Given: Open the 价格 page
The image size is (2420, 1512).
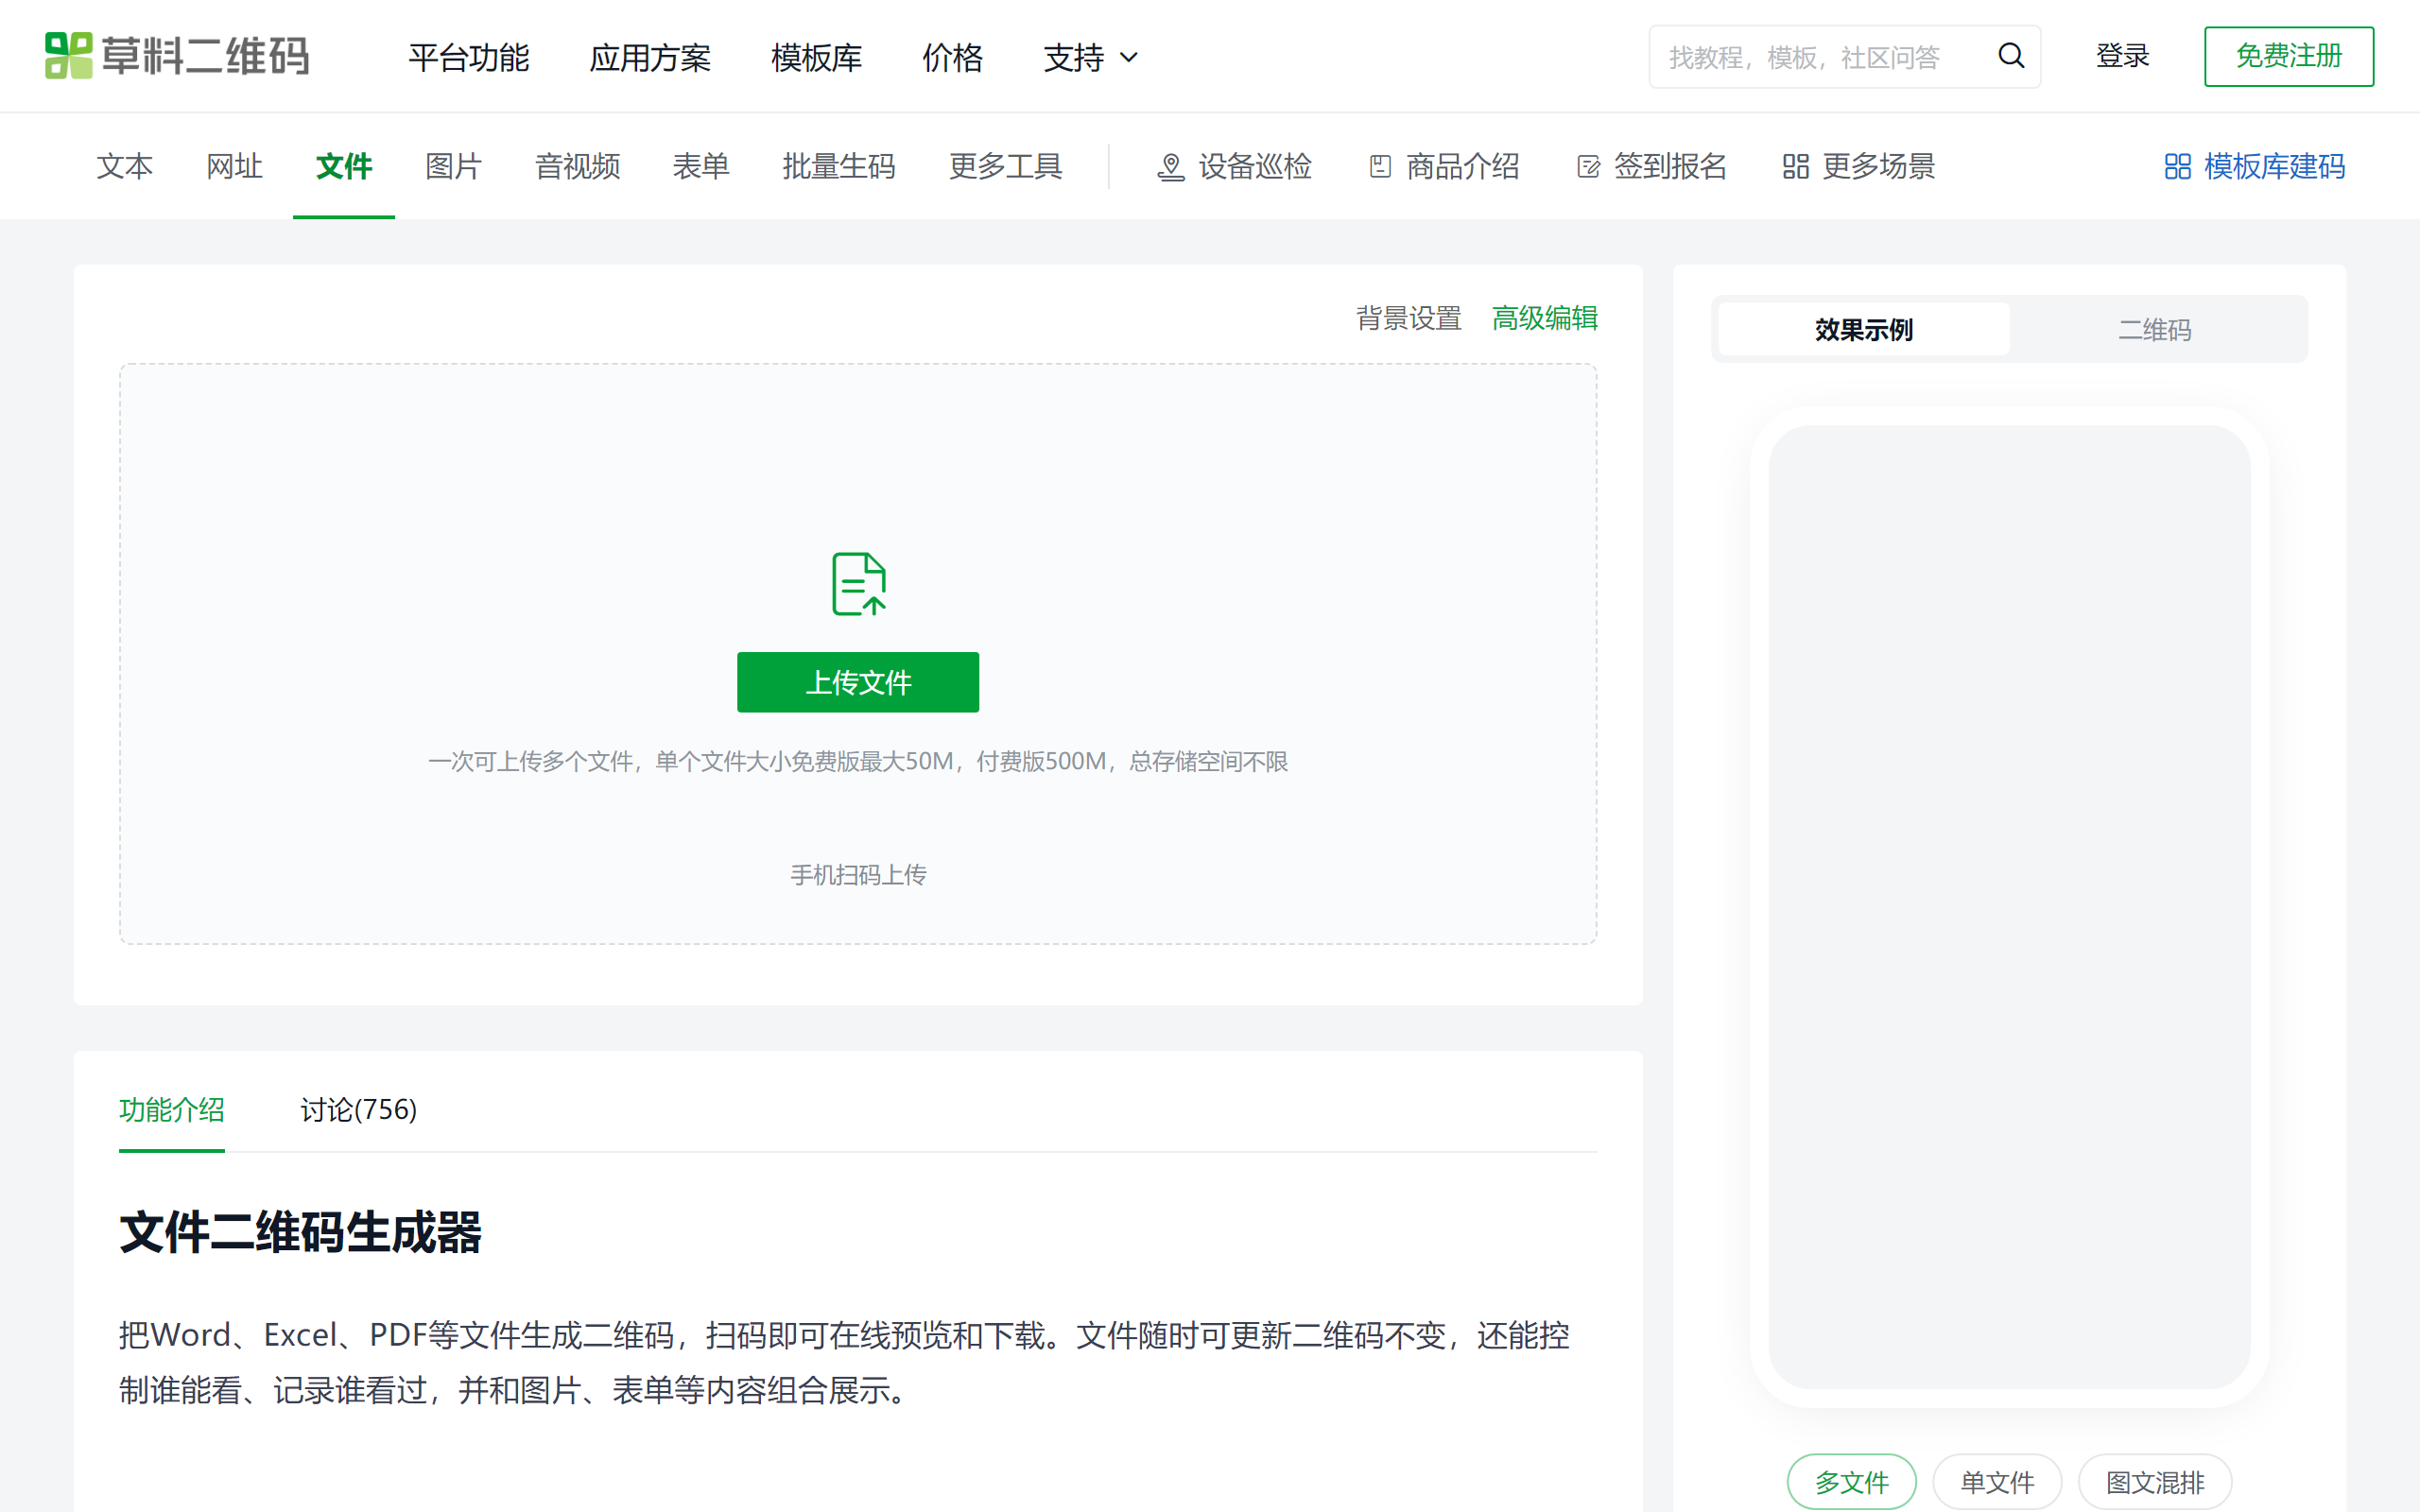Looking at the screenshot, I should pos(952,58).
